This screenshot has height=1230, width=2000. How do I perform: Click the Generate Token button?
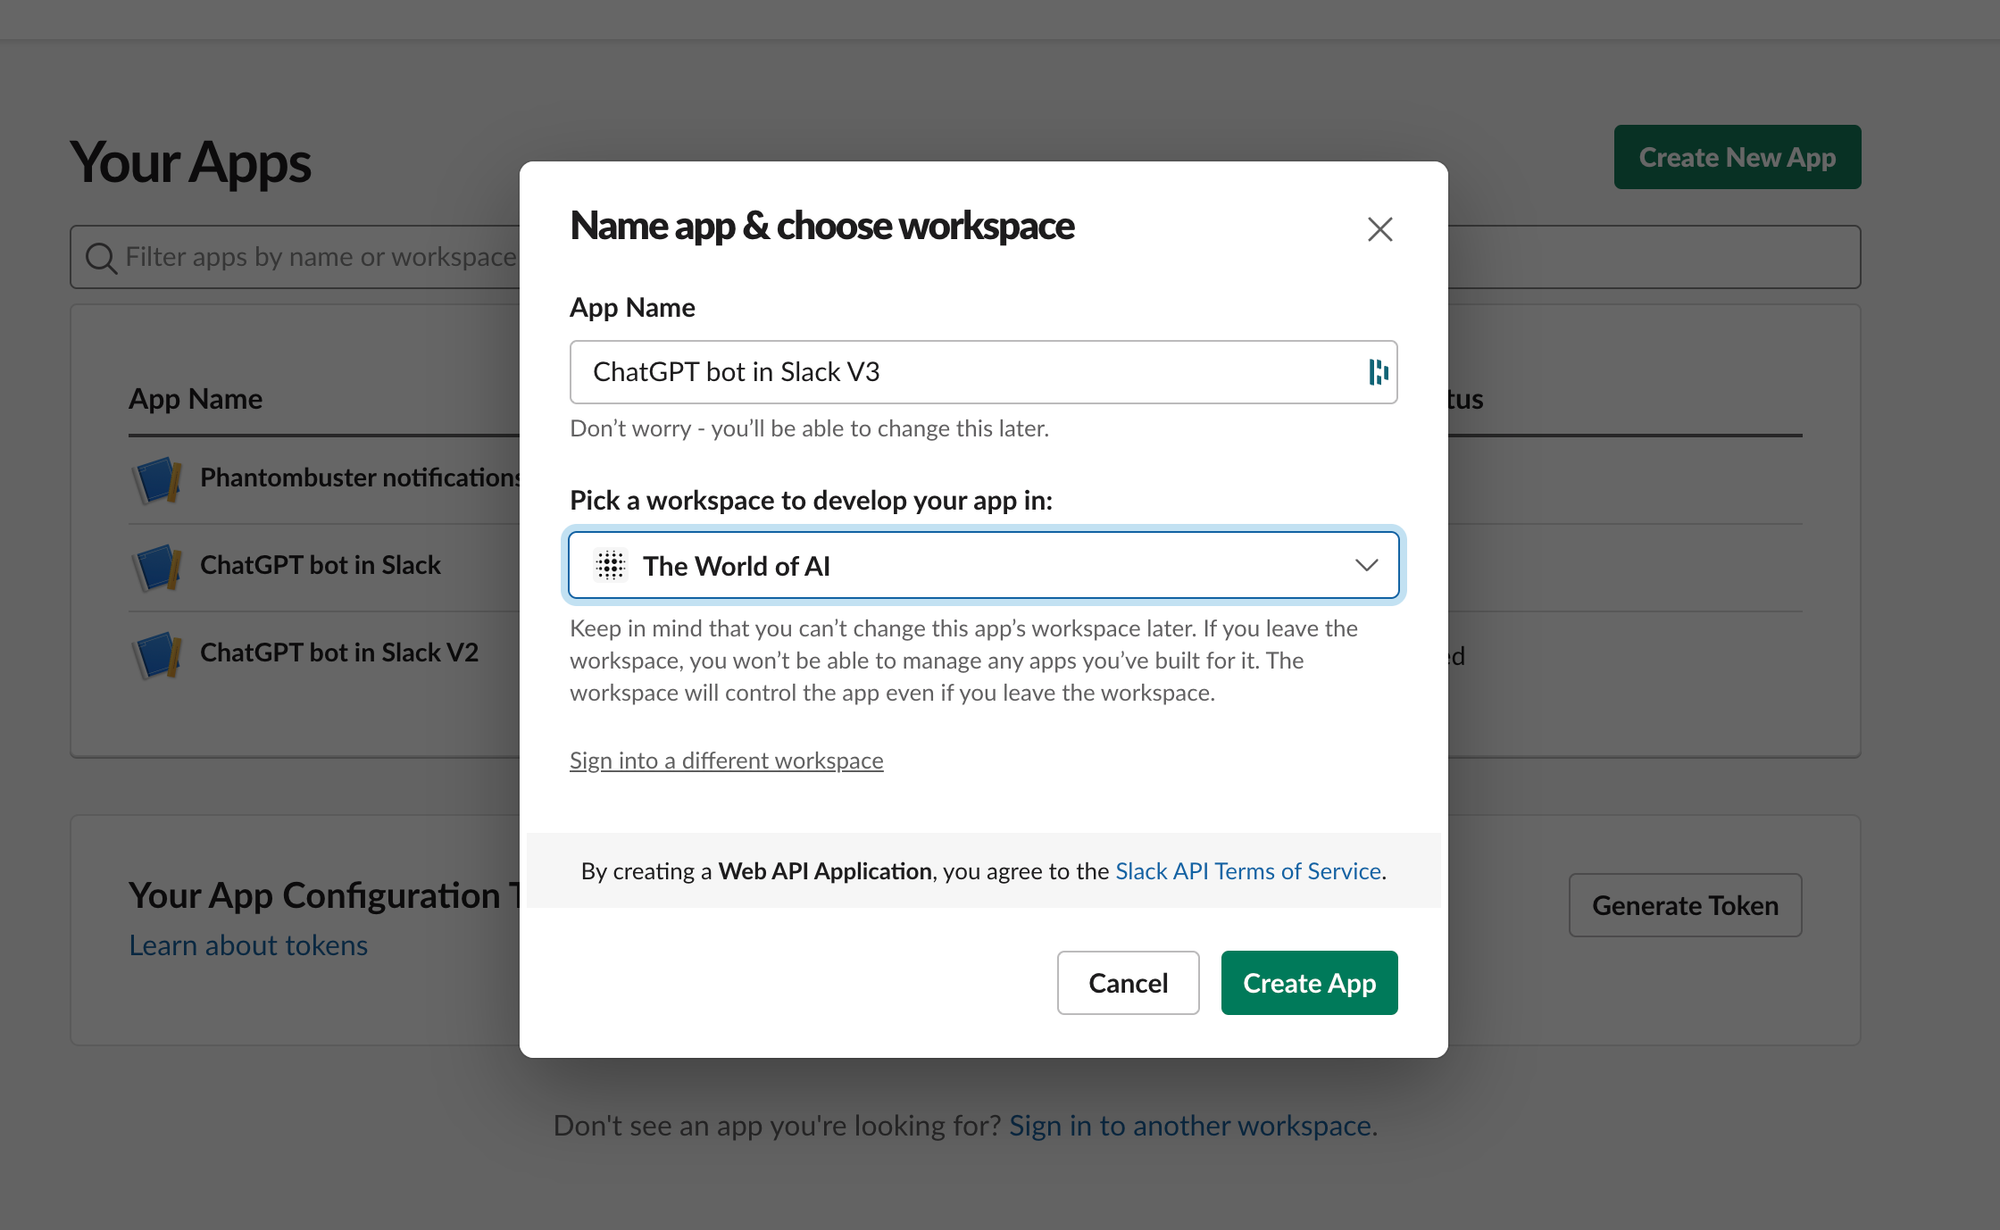1684,905
